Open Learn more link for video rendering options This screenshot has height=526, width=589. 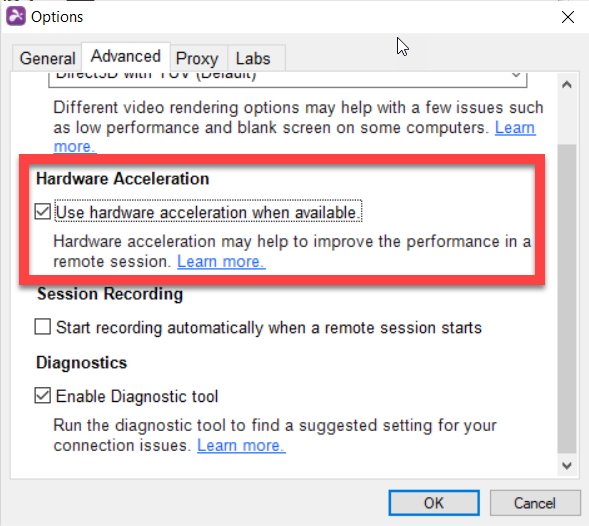(515, 128)
